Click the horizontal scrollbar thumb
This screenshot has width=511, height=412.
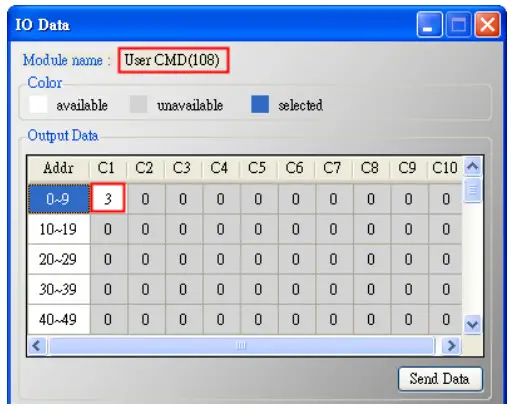point(242,346)
